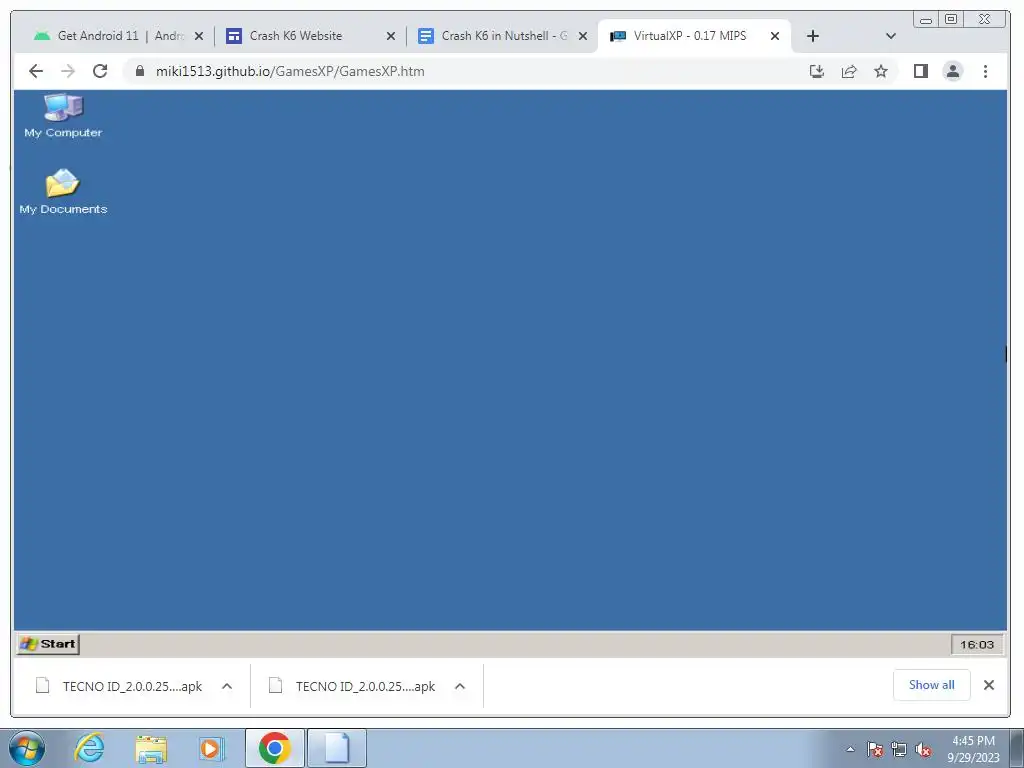Show hidden system tray icons

click(850, 750)
